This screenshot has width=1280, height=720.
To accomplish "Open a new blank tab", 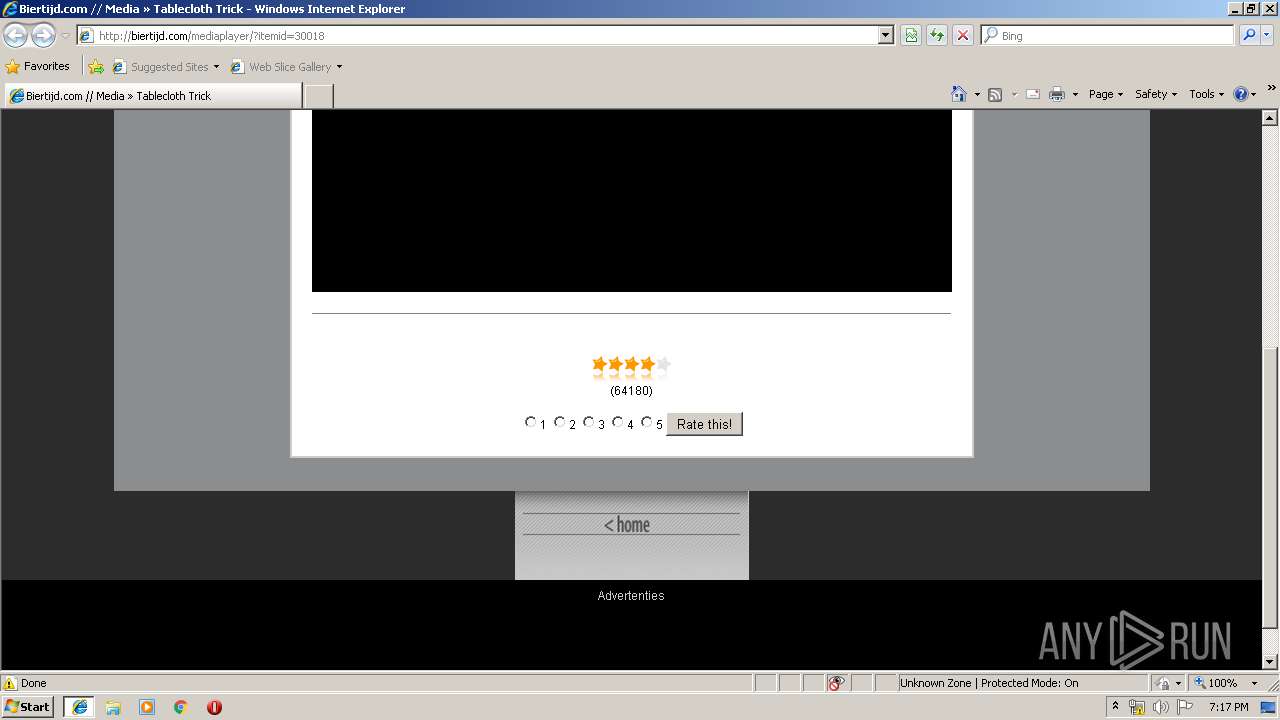I will pos(318,96).
